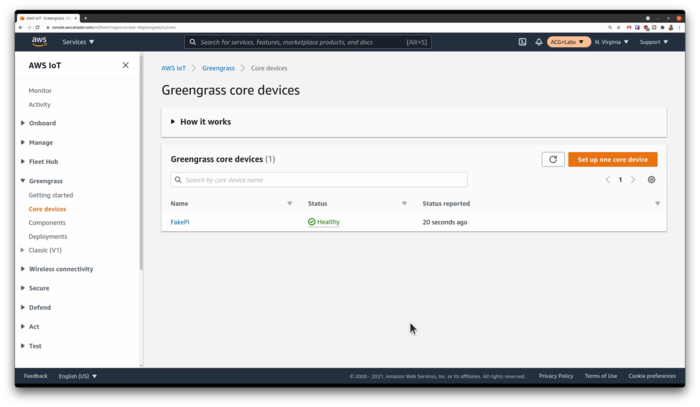The height and width of the screenshot is (407, 700).
Task: Sort table by Name column
Action: coord(289,204)
